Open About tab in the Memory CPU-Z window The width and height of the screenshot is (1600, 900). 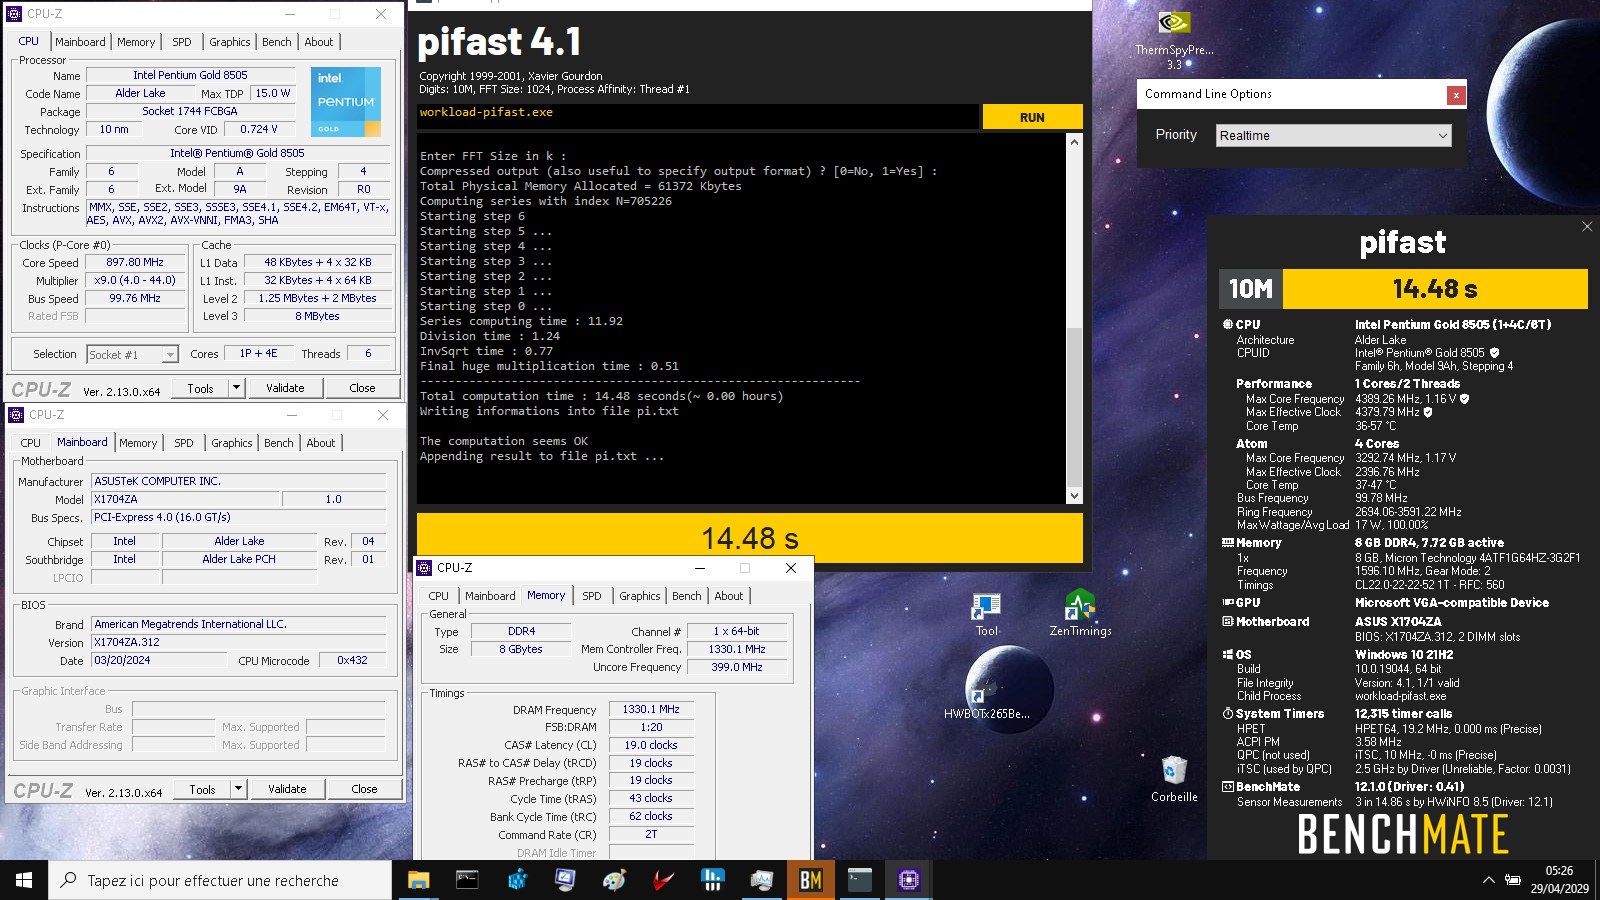pyautogui.click(x=729, y=596)
